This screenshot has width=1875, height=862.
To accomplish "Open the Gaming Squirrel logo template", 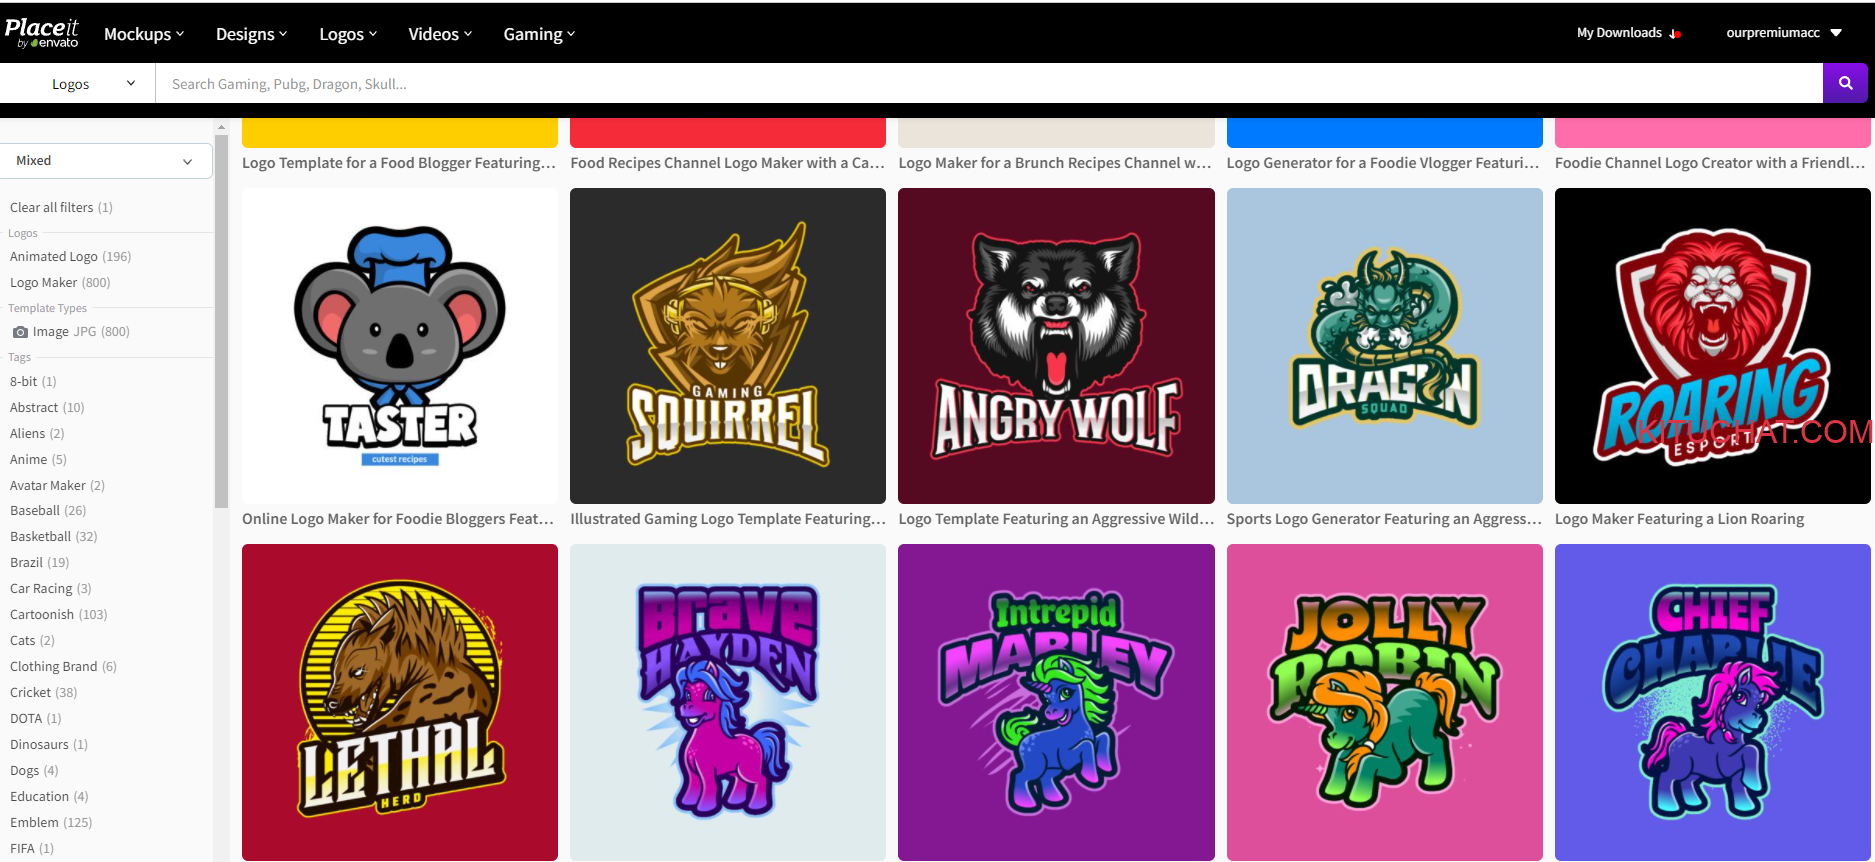I will coord(727,346).
